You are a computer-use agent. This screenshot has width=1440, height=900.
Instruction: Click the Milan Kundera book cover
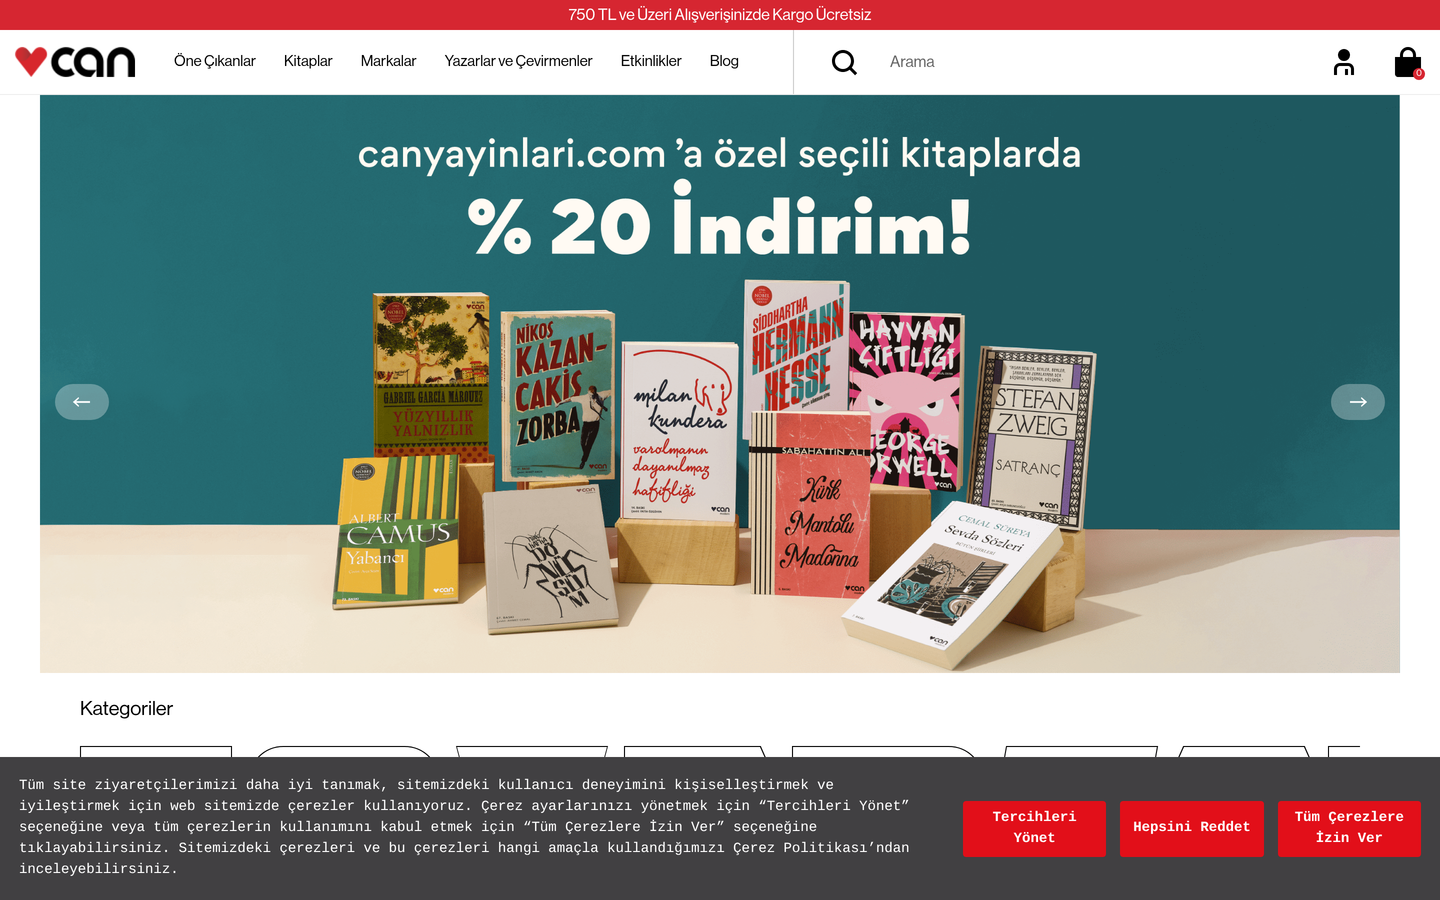[679, 430]
